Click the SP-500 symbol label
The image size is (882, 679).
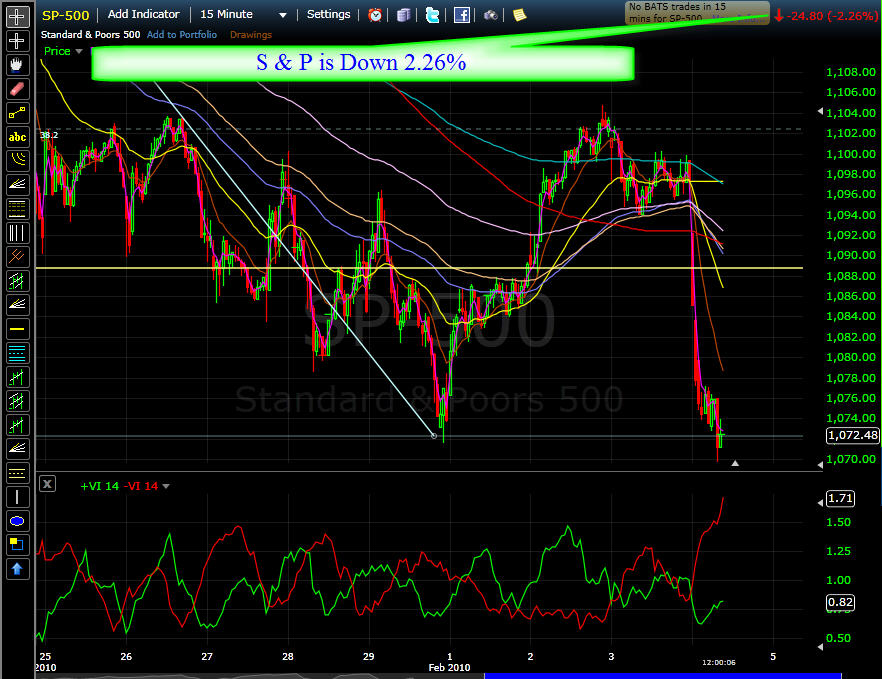[65, 16]
